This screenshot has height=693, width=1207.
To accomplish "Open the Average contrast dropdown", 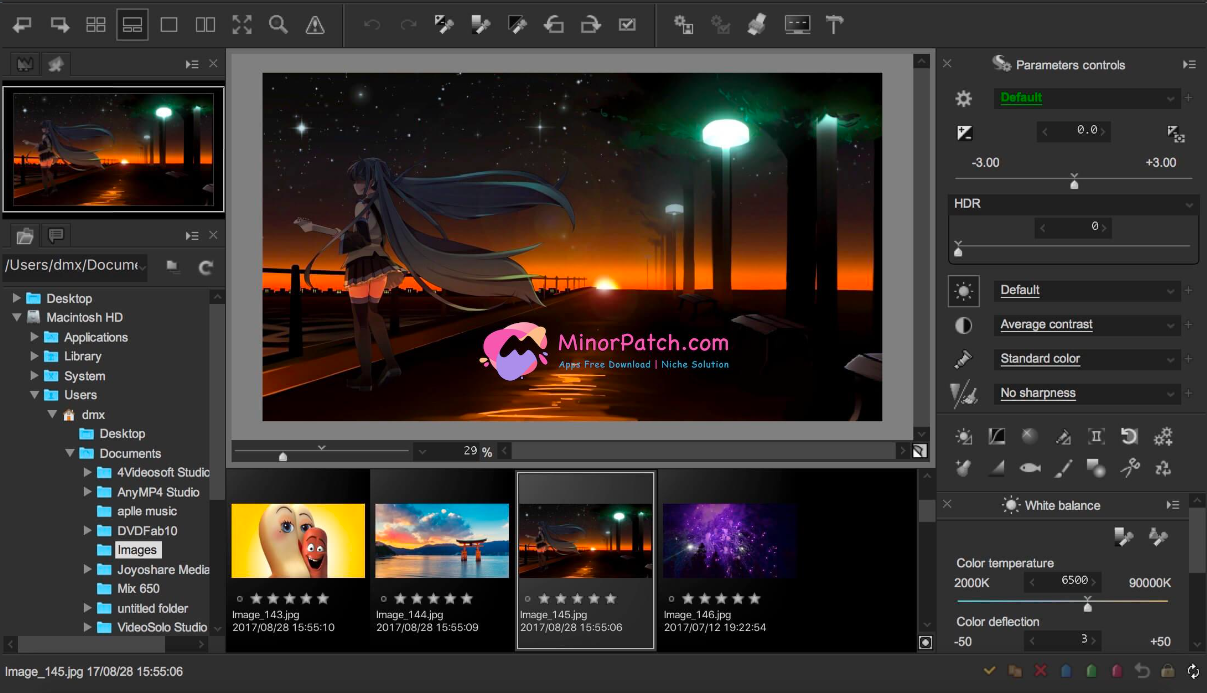I will coord(1087,325).
